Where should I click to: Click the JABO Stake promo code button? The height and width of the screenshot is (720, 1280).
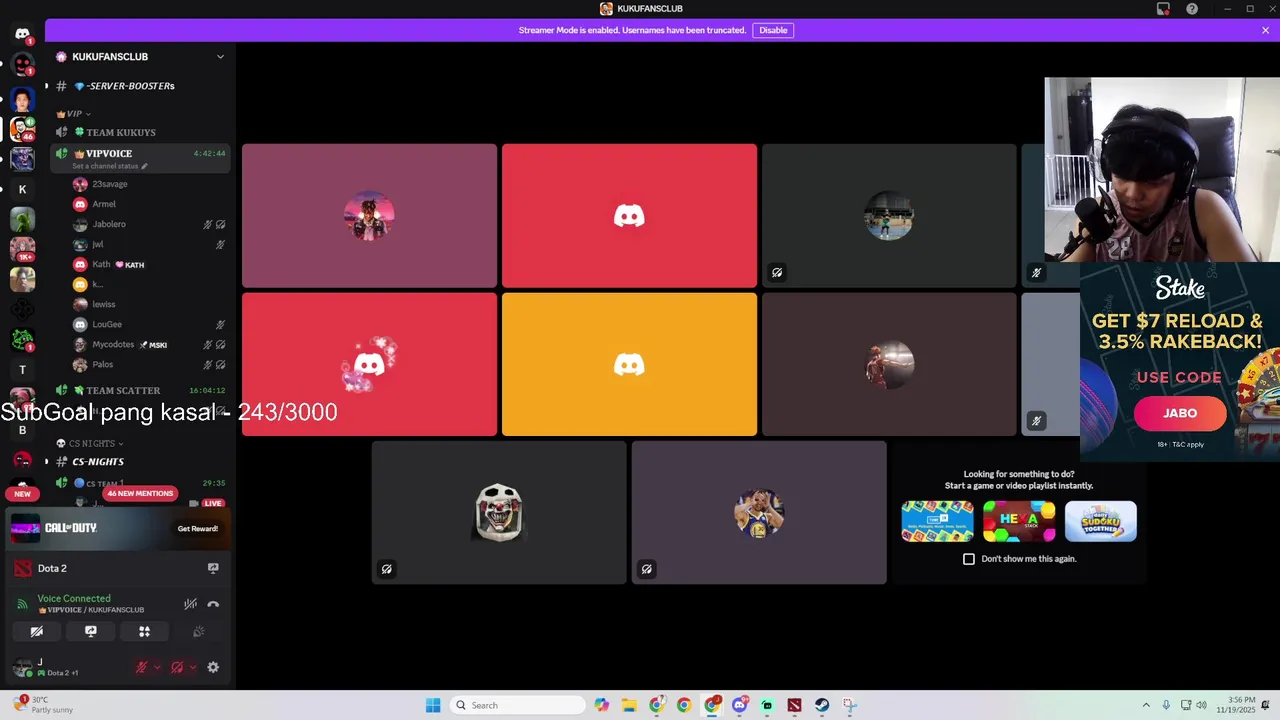1180,413
